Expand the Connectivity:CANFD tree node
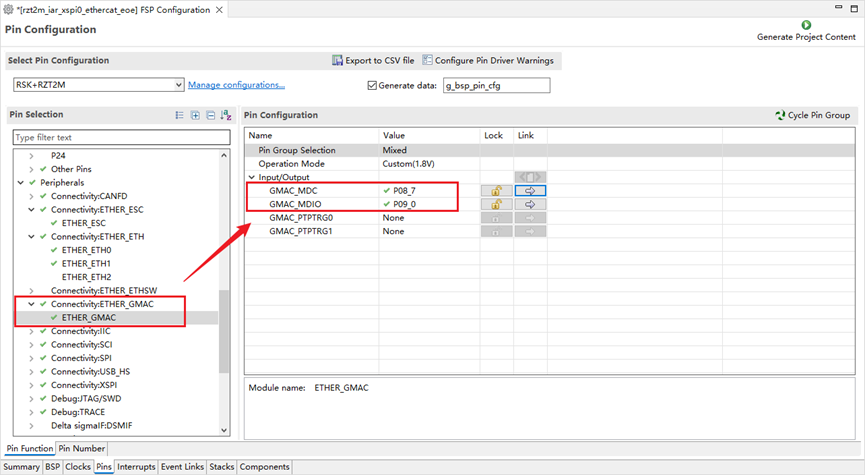Viewport: 865px width, 475px height. coord(31,197)
